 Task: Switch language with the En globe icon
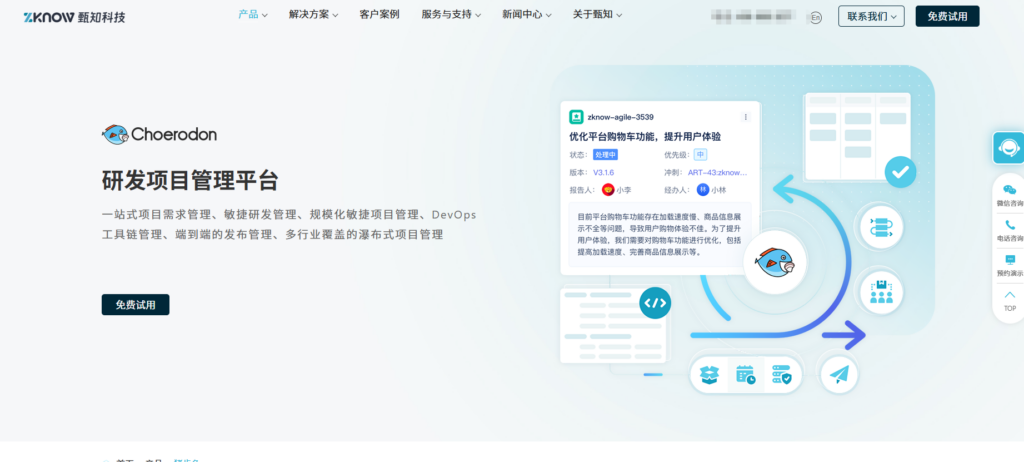(x=815, y=18)
